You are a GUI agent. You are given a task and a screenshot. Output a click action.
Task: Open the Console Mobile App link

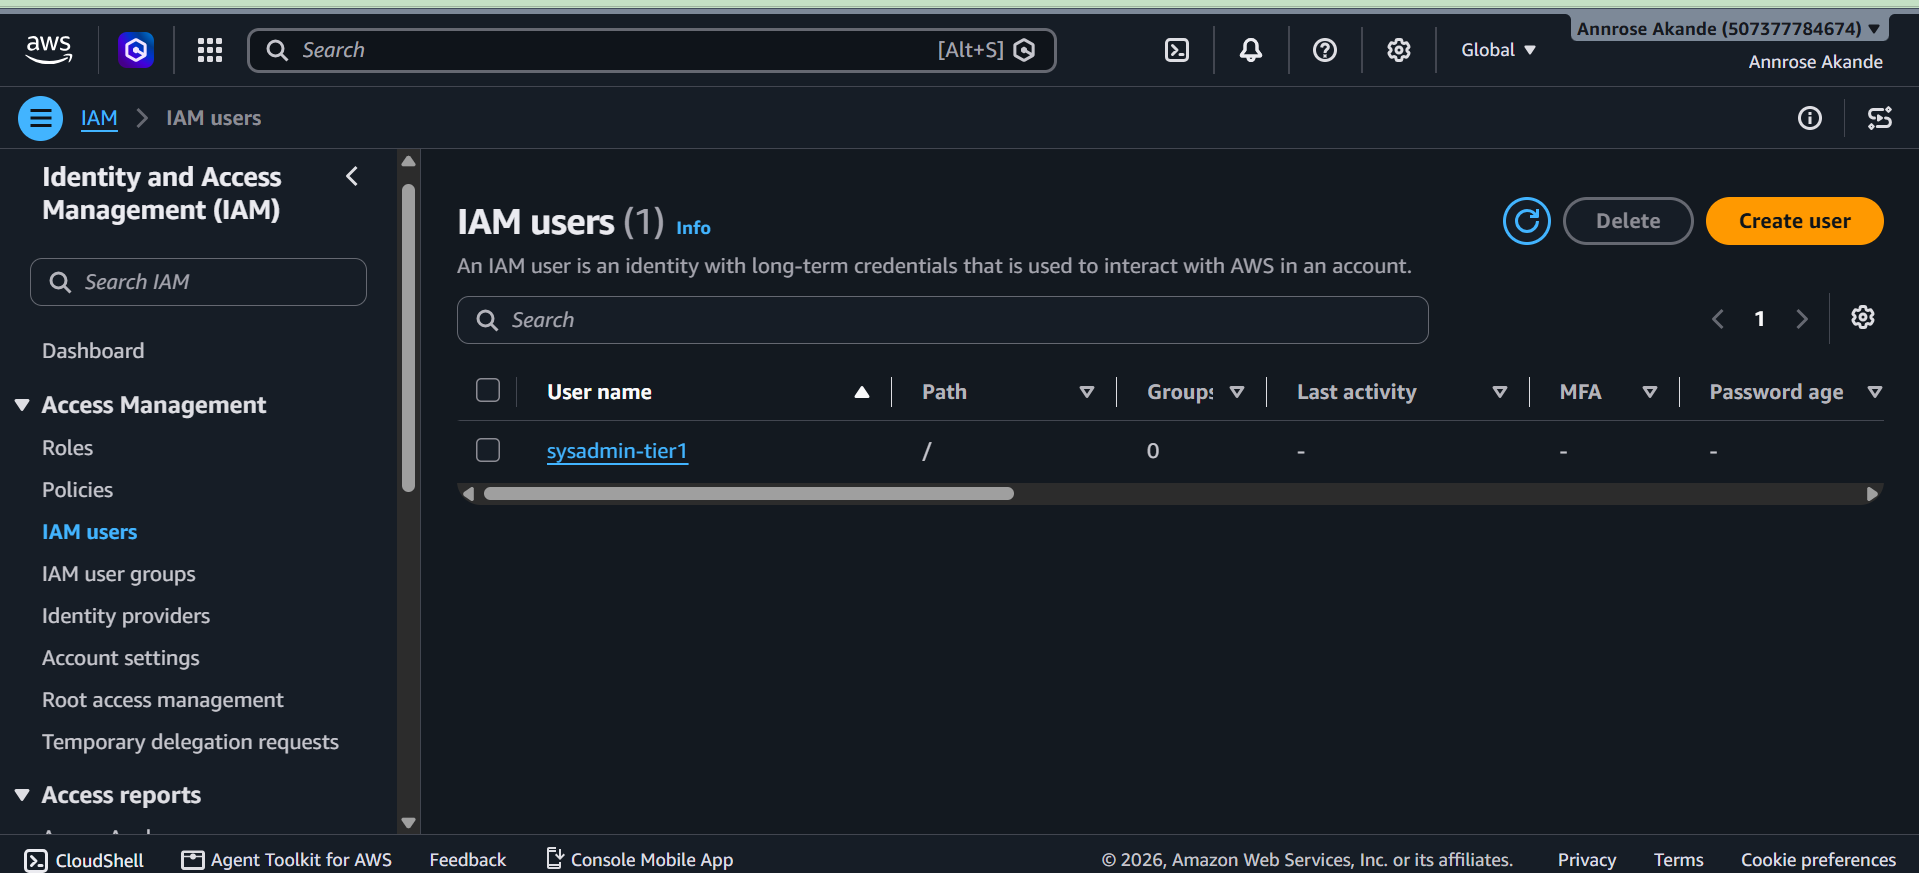pyautogui.click(x=640, y=860)
